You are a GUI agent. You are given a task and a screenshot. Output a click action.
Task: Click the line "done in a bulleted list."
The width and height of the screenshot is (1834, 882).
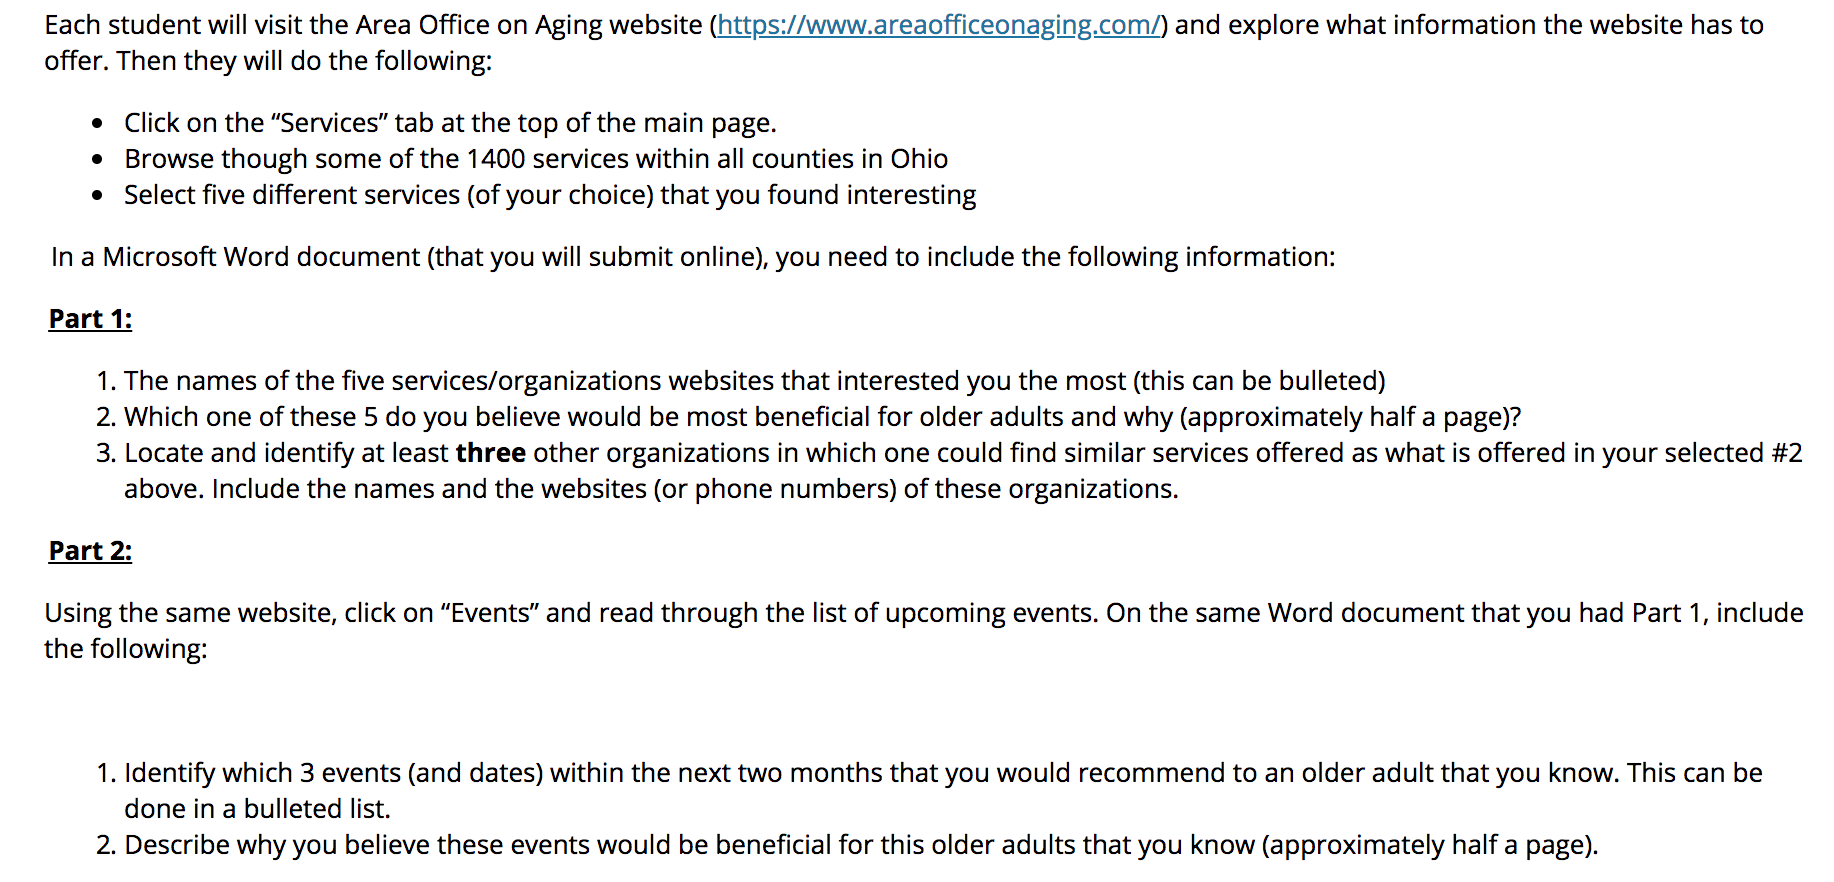[x=257, y=809]
